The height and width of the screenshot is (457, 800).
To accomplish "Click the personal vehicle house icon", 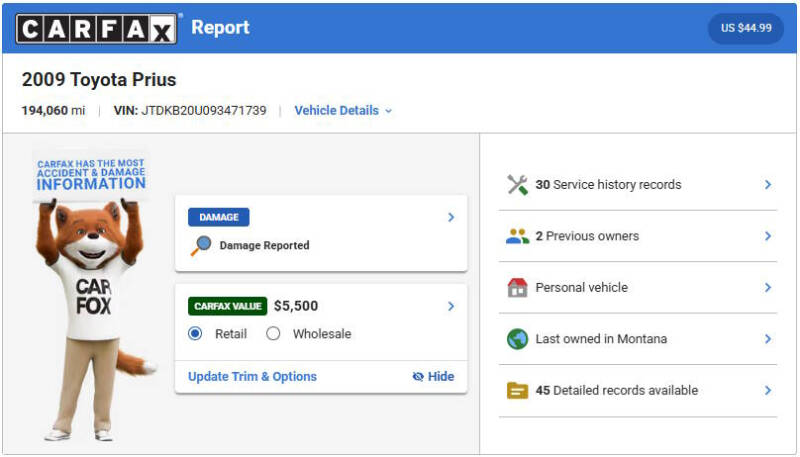I will (517, 288).
